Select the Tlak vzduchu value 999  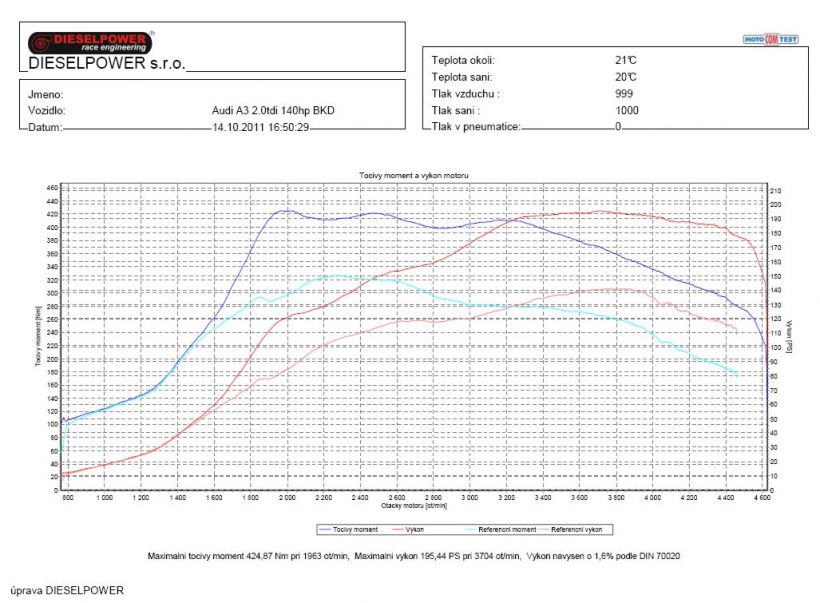click(624, 93)
